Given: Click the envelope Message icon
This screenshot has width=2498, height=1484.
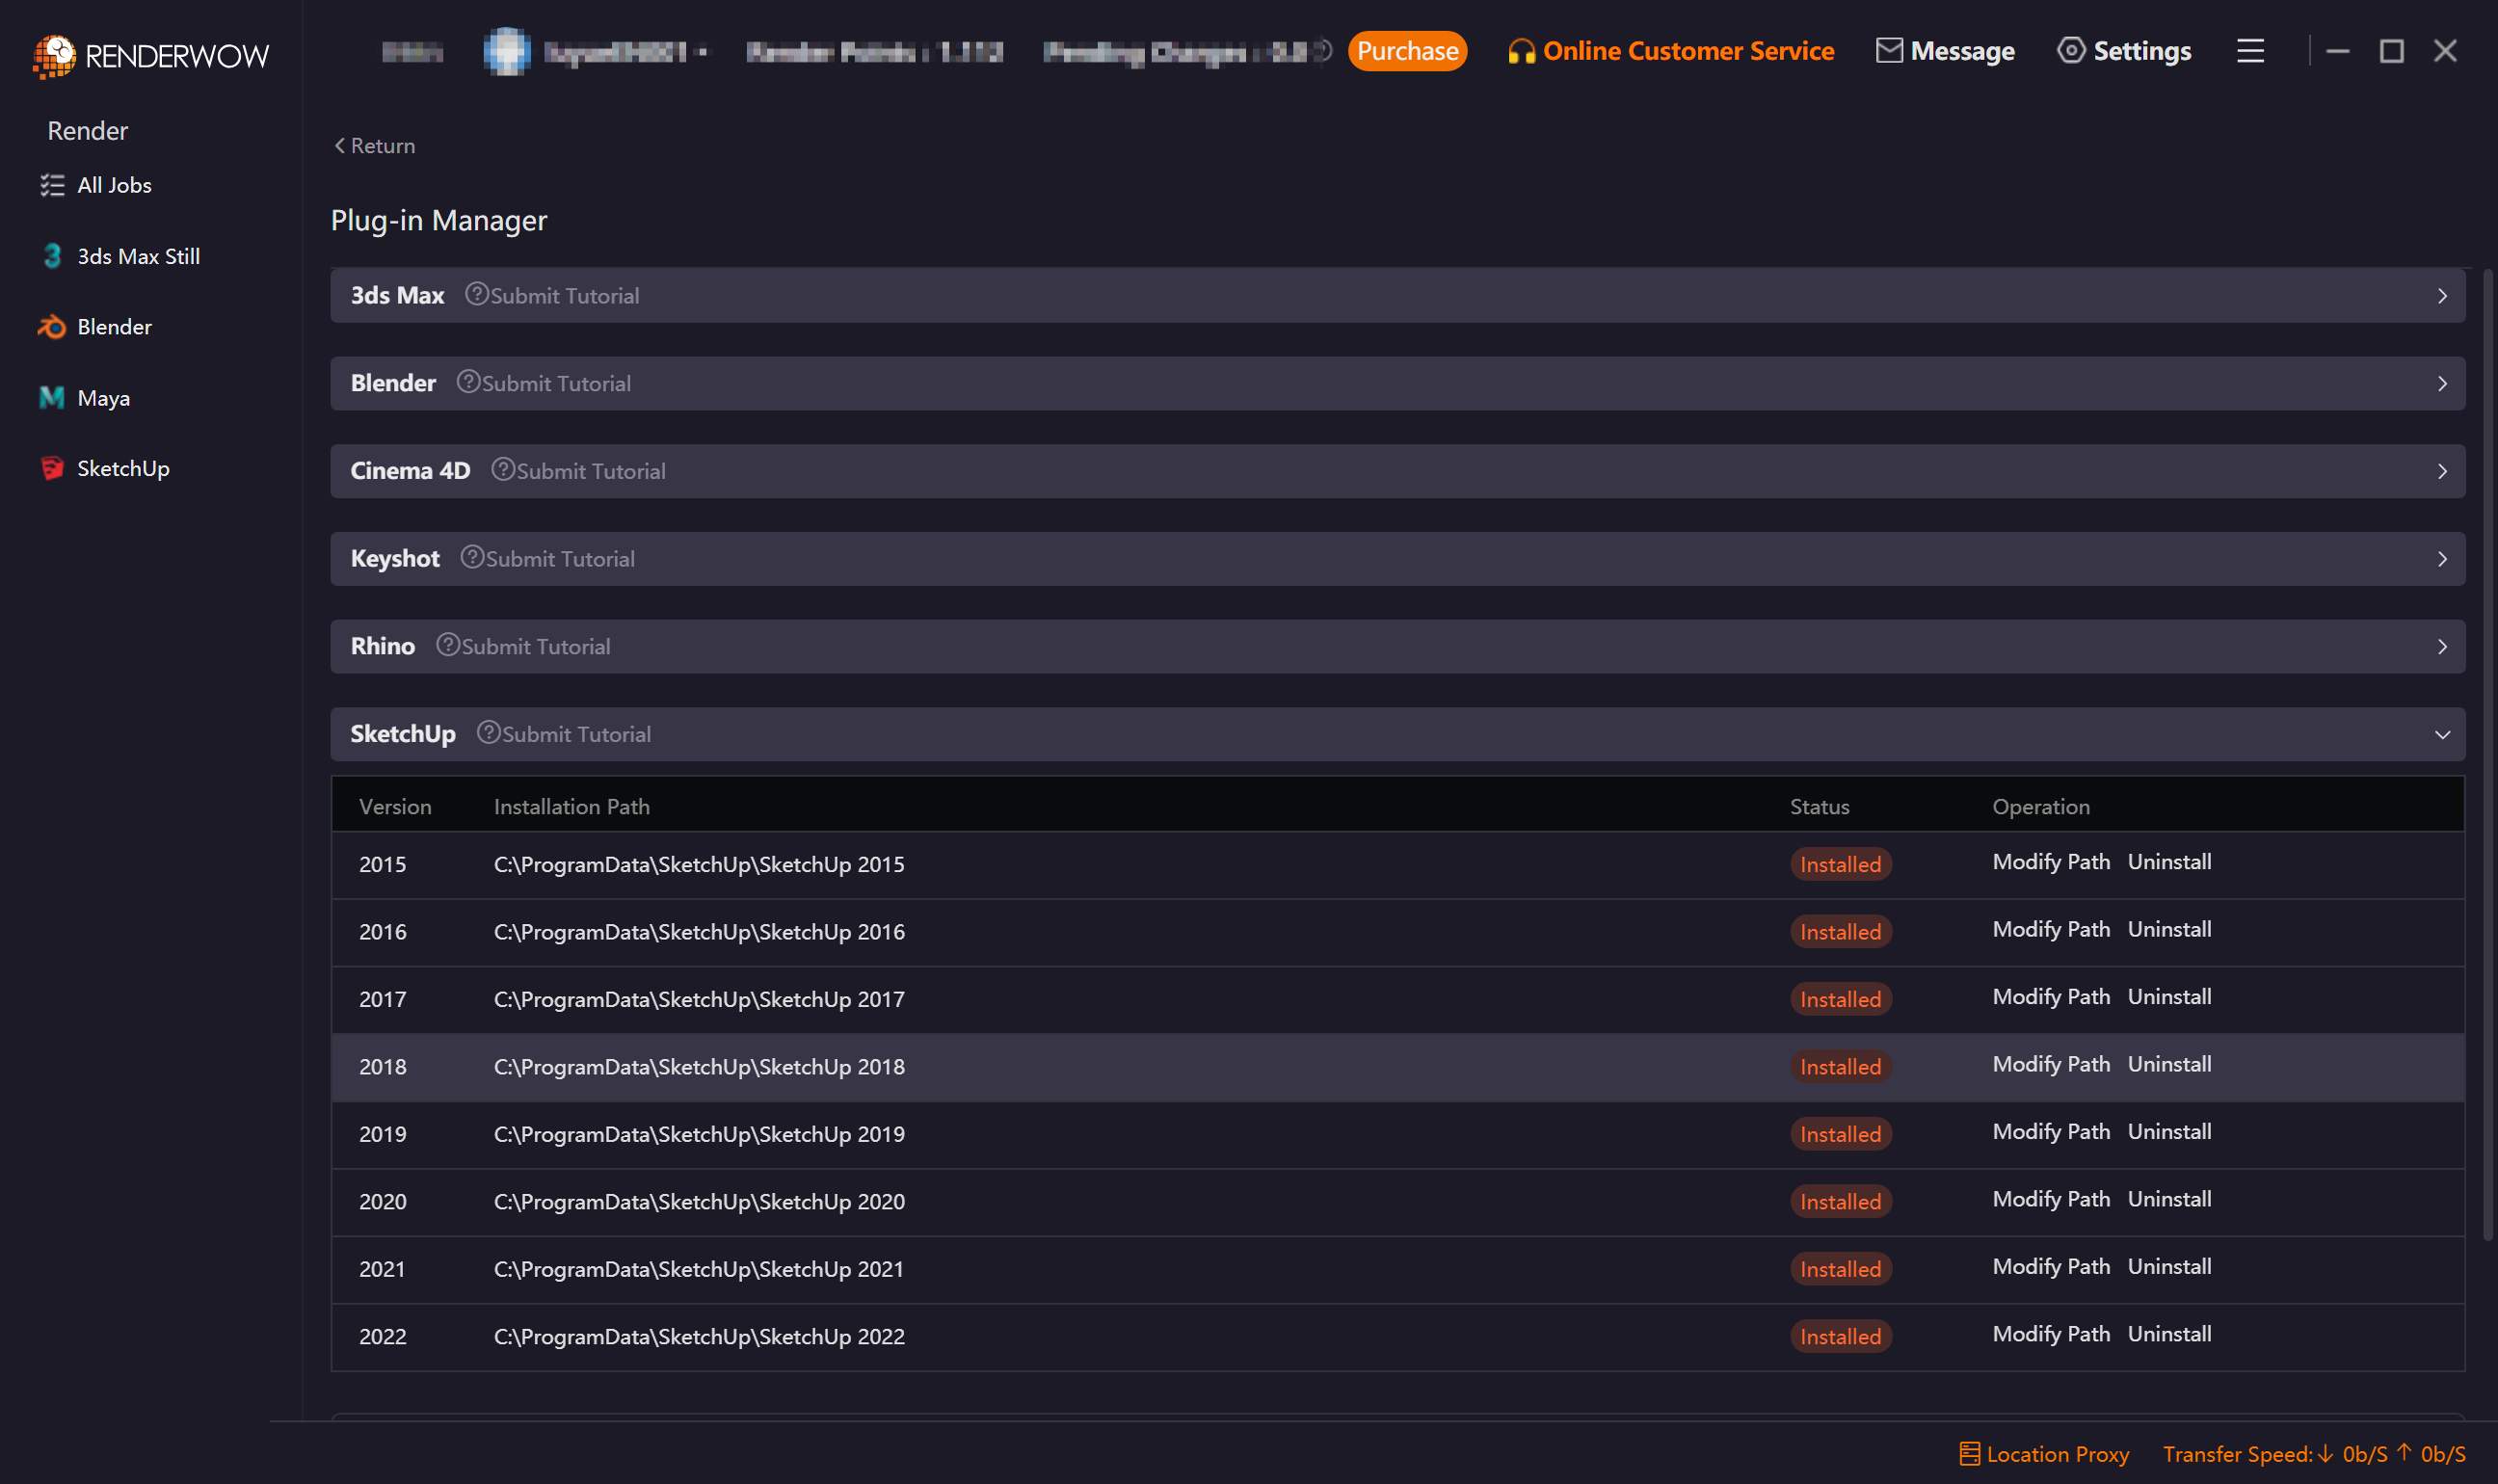Looking at the screenshot, I should pyautogui.click(x=1889, y=50).
